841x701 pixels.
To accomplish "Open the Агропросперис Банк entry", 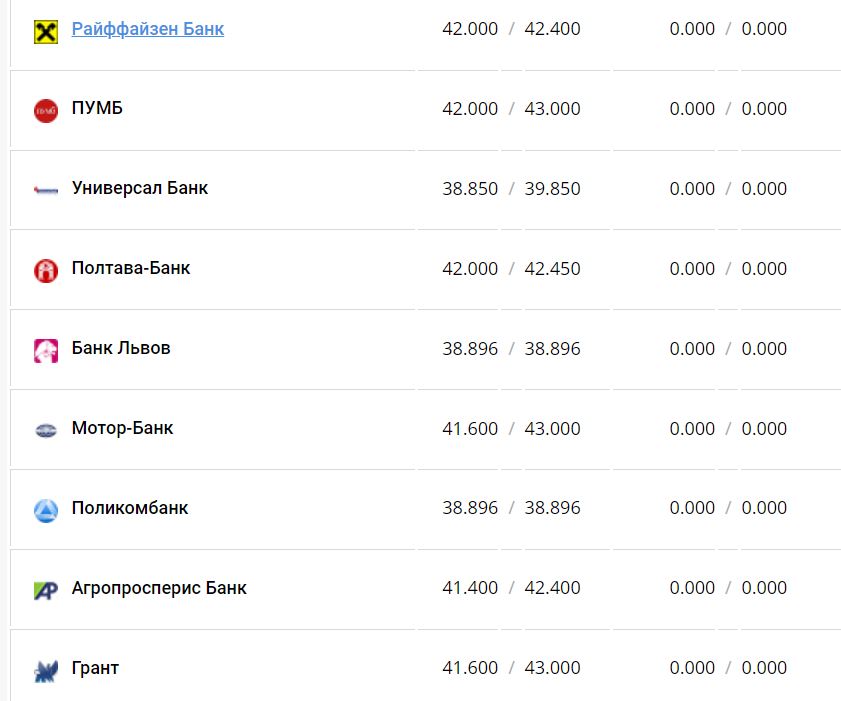I will tap(159, 588).
